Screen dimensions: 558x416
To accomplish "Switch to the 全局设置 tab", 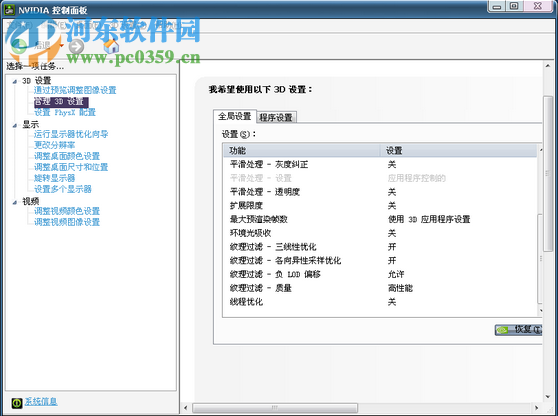I will pos(235,116).
